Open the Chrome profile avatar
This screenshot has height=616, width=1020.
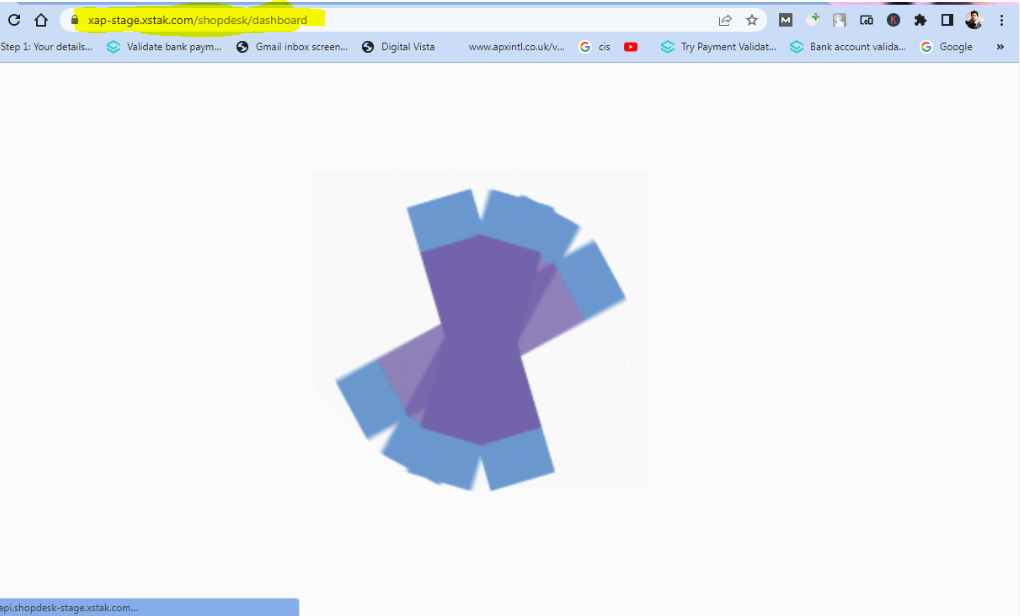[x=974, y=20]
